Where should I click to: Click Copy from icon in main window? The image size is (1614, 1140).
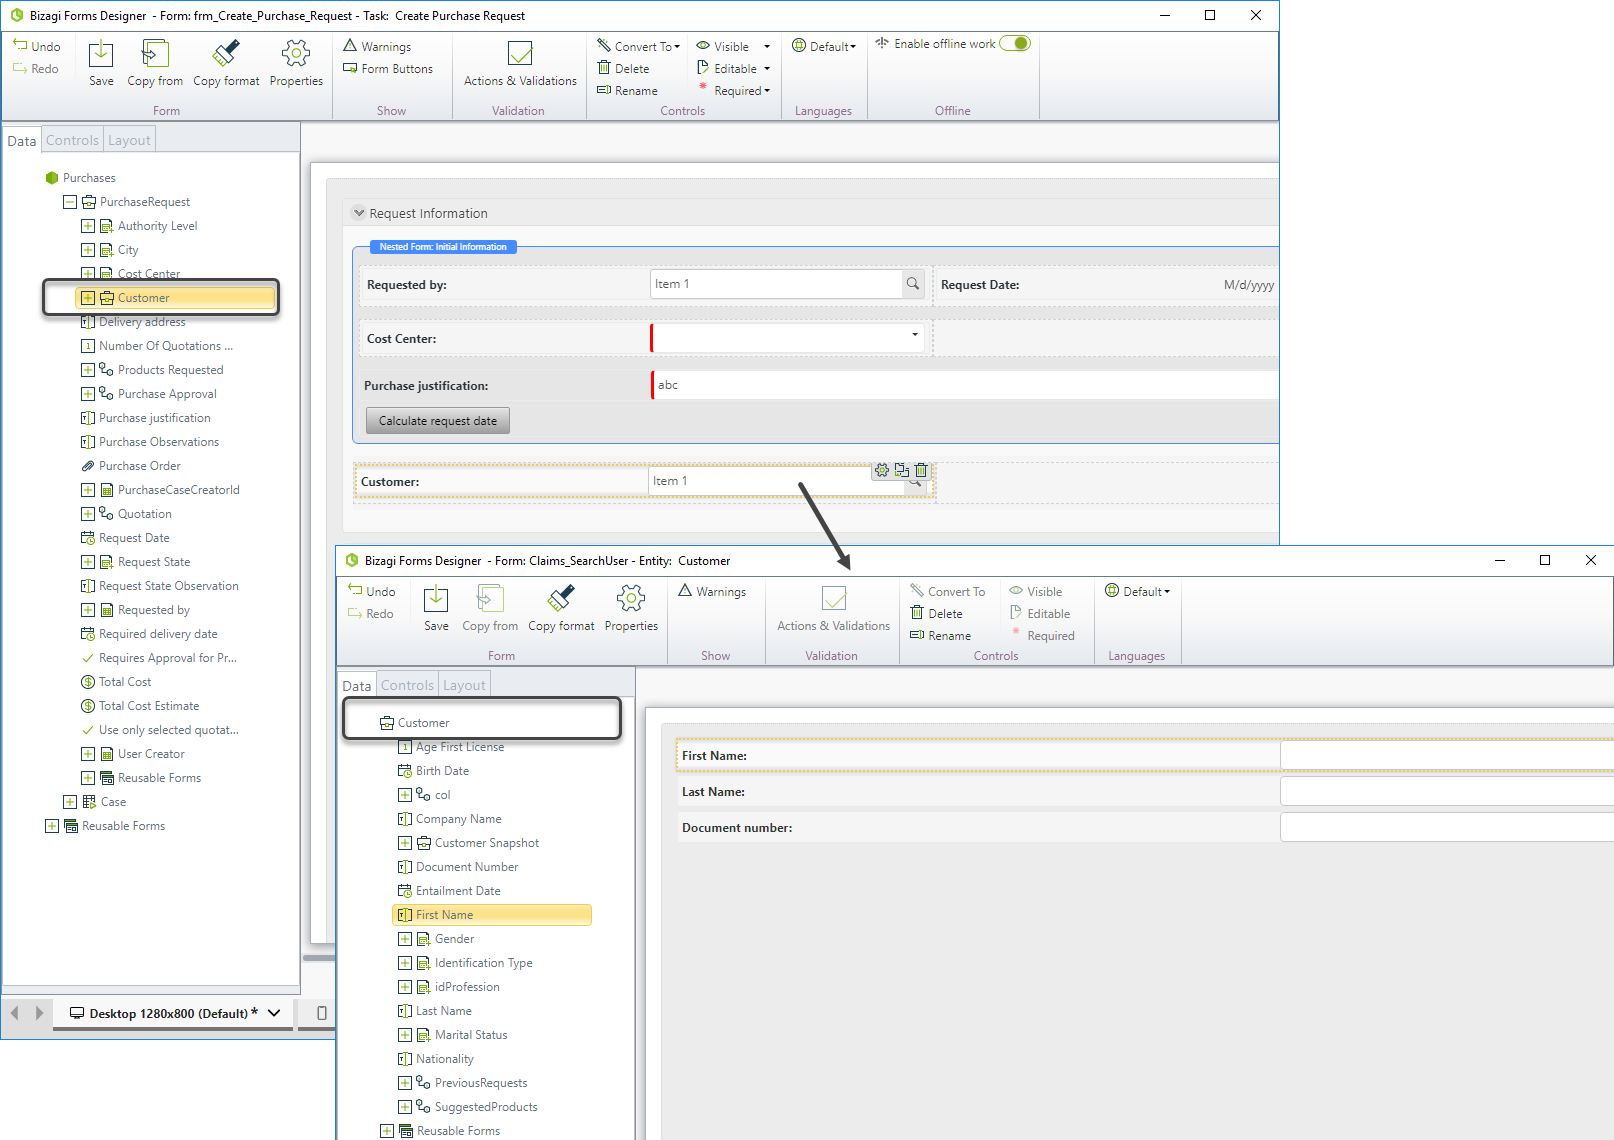155,63
